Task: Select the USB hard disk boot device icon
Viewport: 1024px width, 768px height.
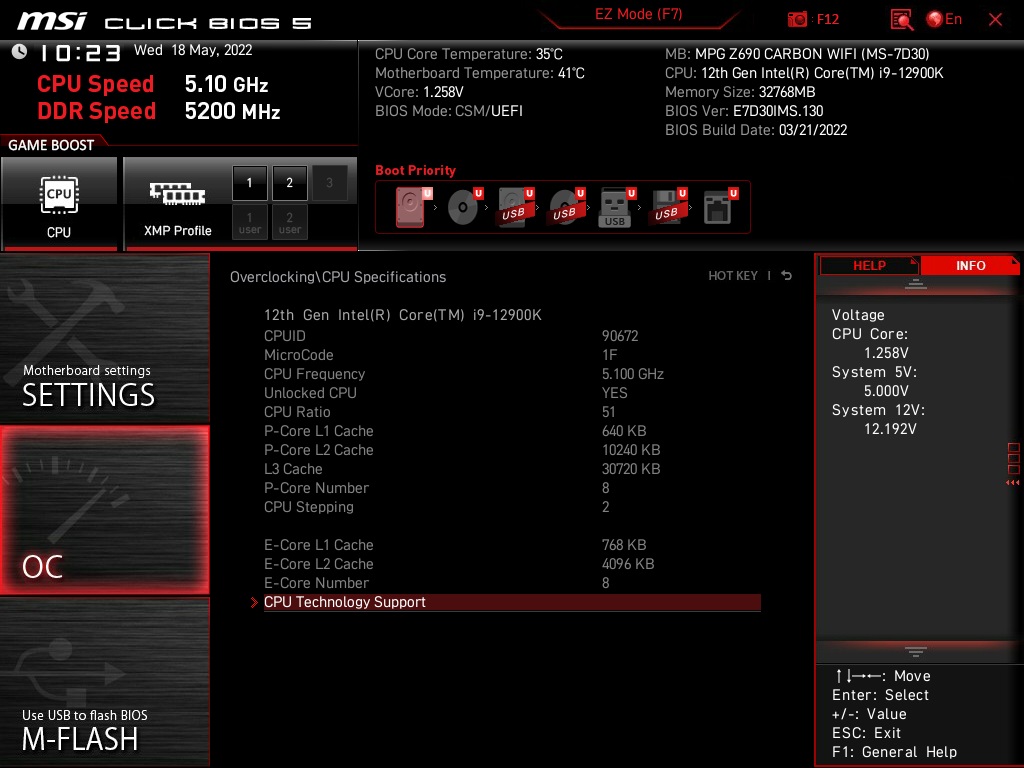Action: (515, 207)
